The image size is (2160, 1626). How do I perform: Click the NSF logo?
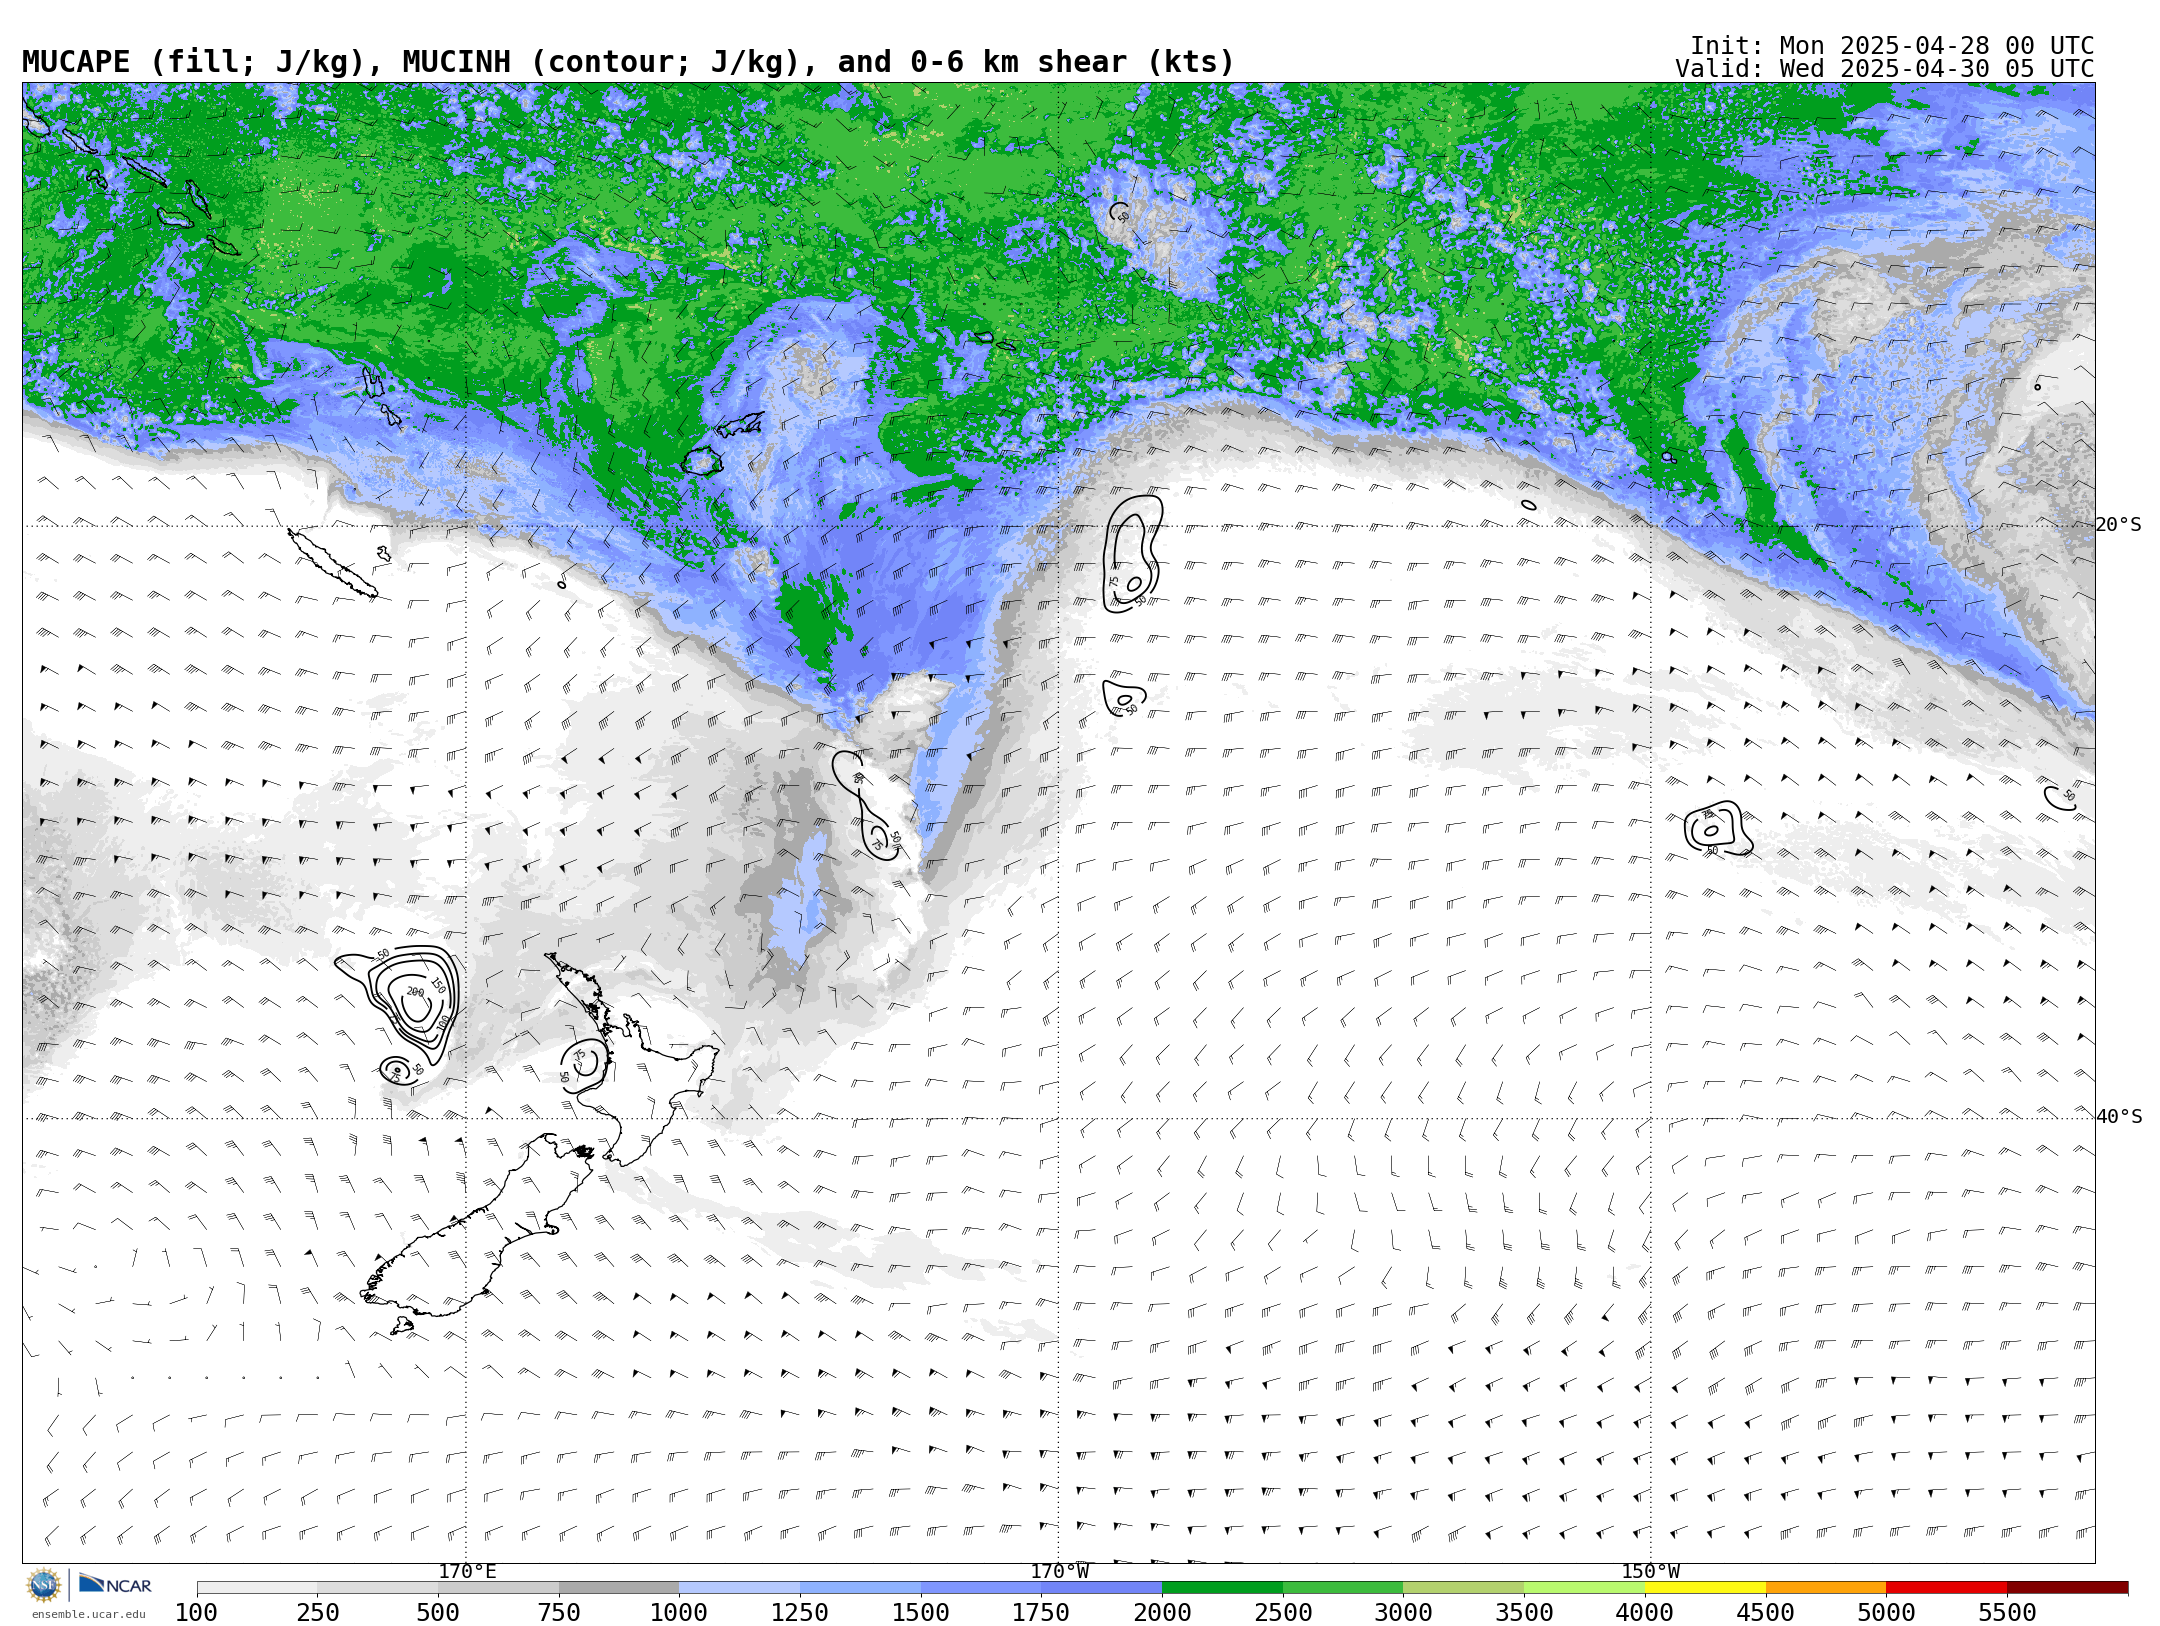point(44,1585)
